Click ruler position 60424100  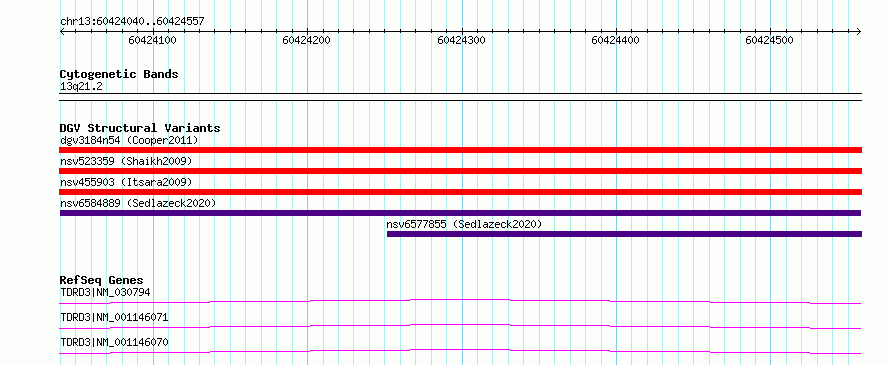coord(152,40)
